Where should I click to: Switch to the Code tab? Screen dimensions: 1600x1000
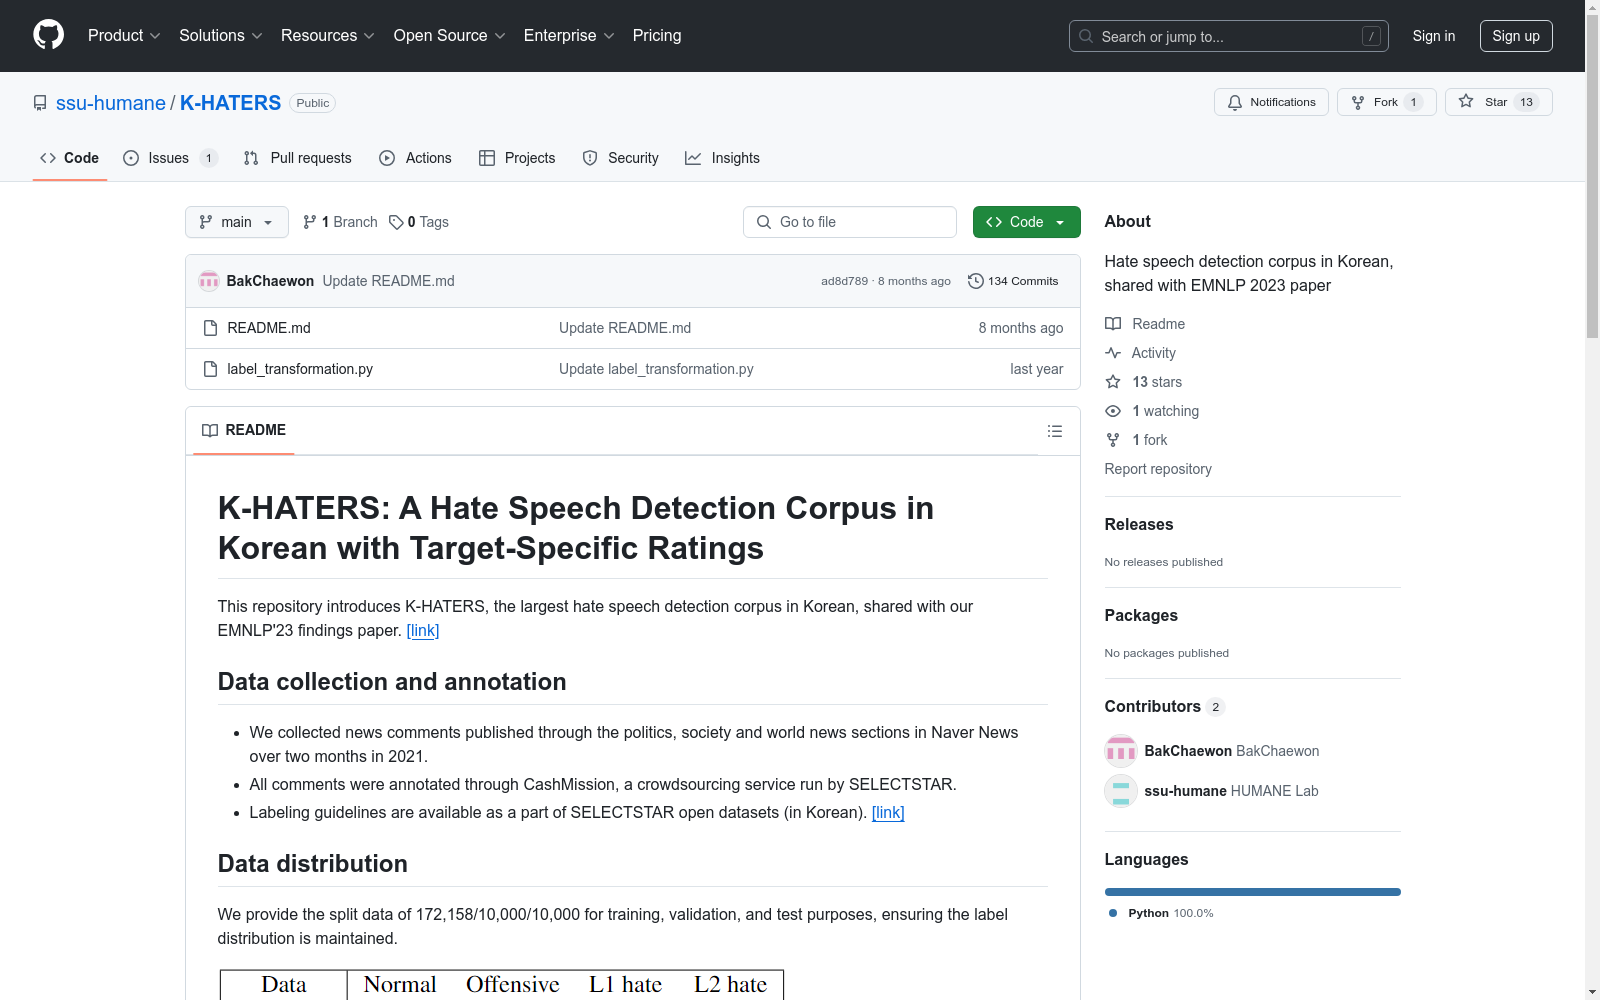[70, 158]
